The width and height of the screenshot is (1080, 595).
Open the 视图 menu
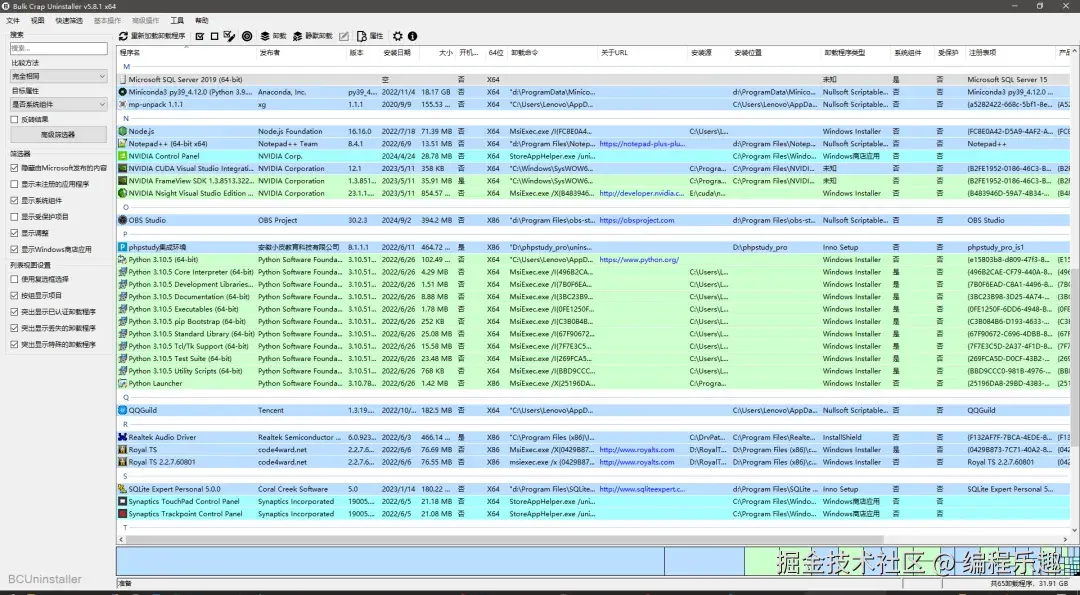tap(37, 21)
